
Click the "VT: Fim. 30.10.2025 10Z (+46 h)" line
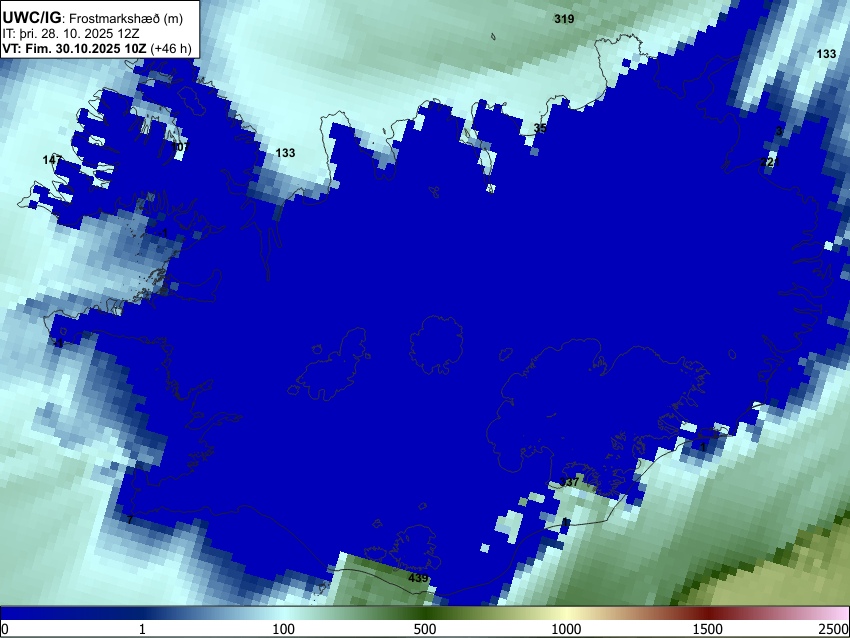click(x=97, y=48)
